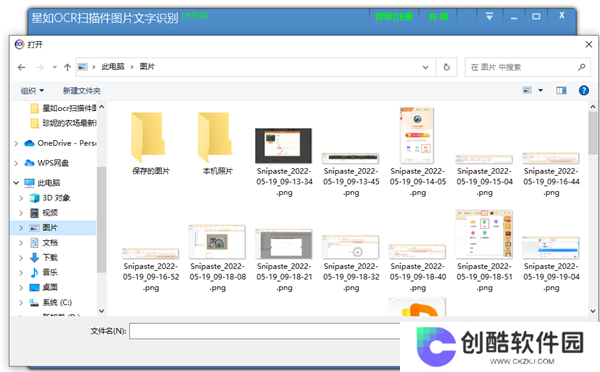Select 此电脑 in the navigation tree
Screen dimensions: 600x372
(42, 183)
